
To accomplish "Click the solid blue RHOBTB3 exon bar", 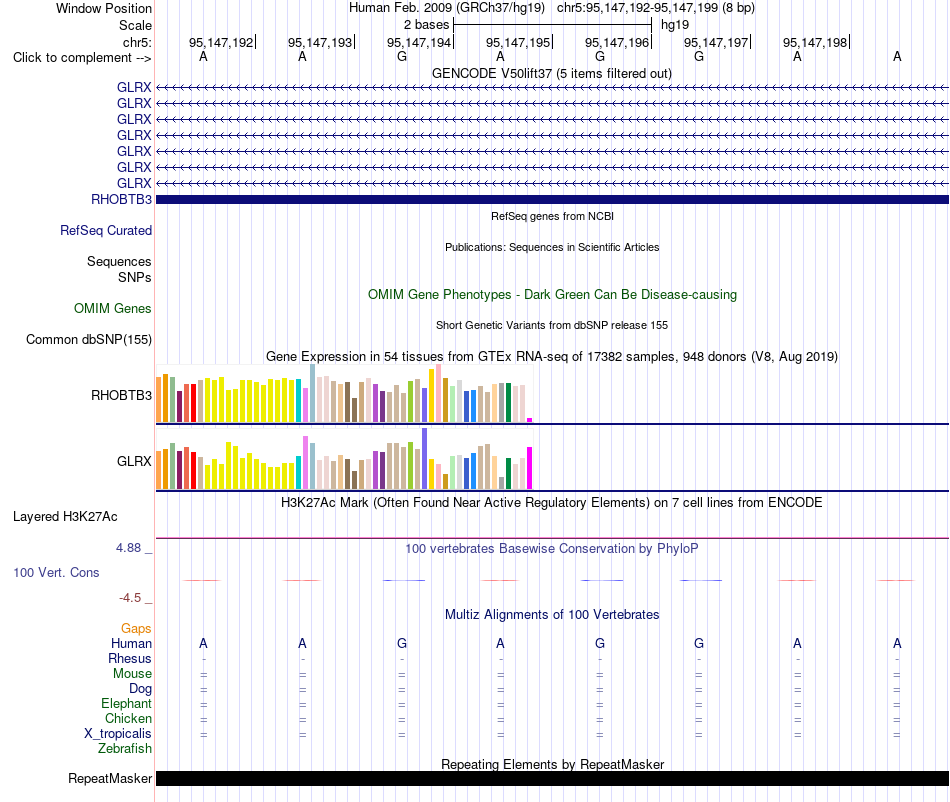I will coord(552,199).
